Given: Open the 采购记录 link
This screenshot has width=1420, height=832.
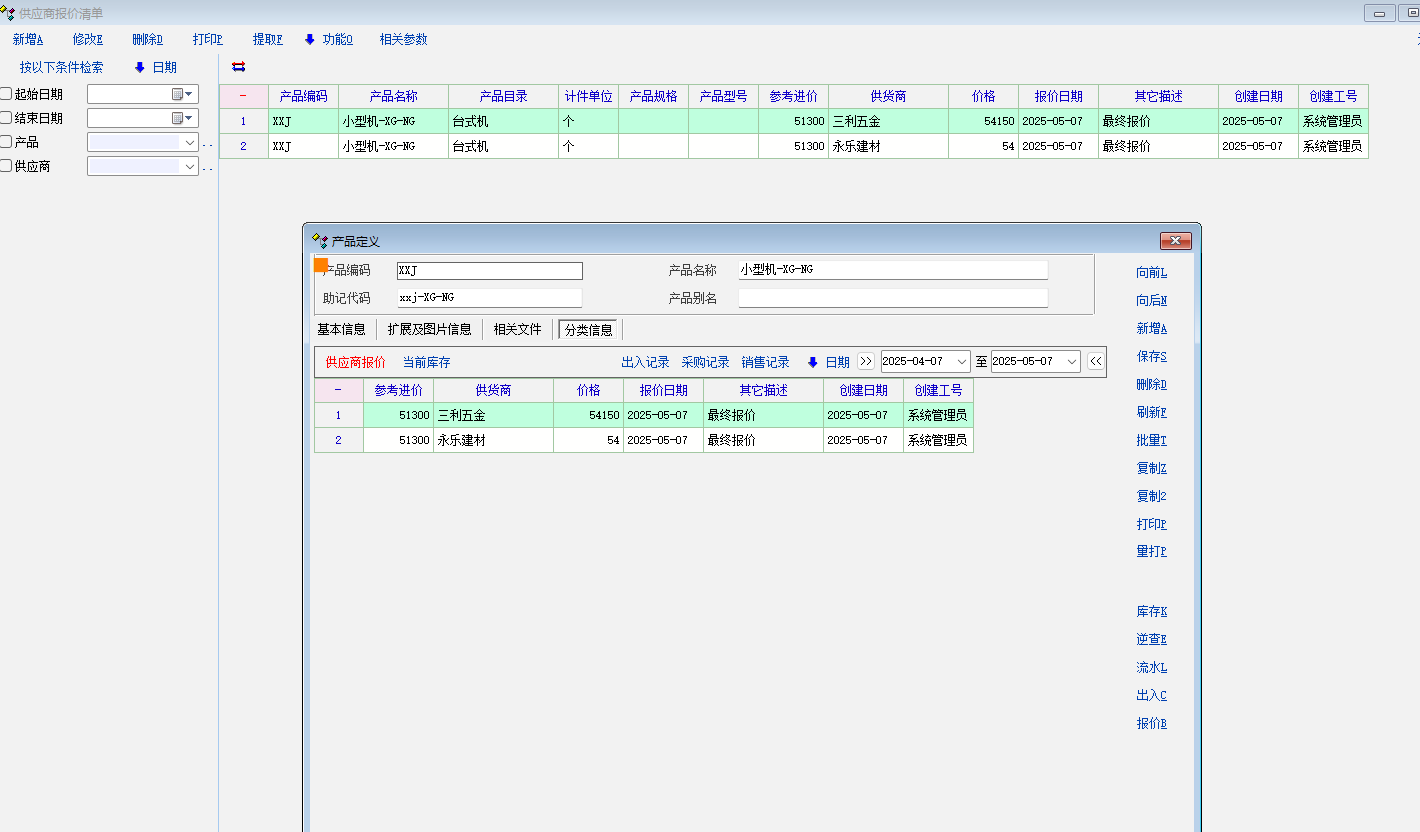Looking at the screenshot, I should click(x=705, y=362).
